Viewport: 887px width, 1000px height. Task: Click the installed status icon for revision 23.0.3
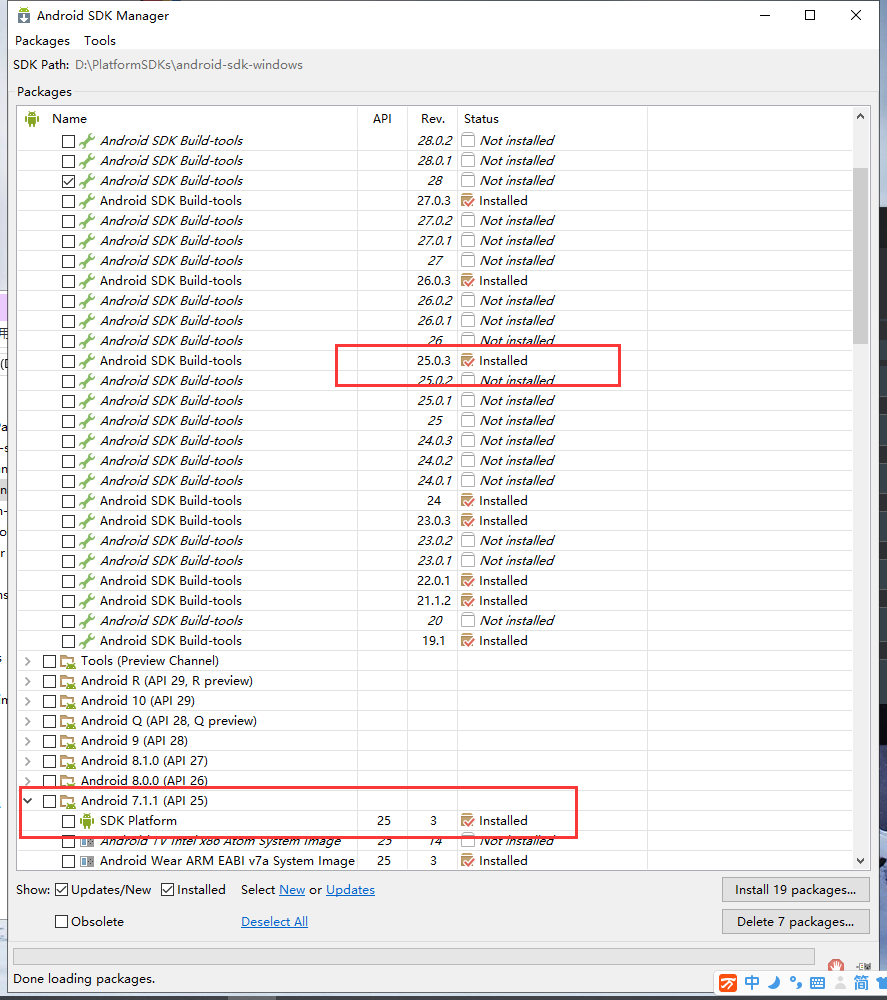pyautogui.click(x=468, y=521)
